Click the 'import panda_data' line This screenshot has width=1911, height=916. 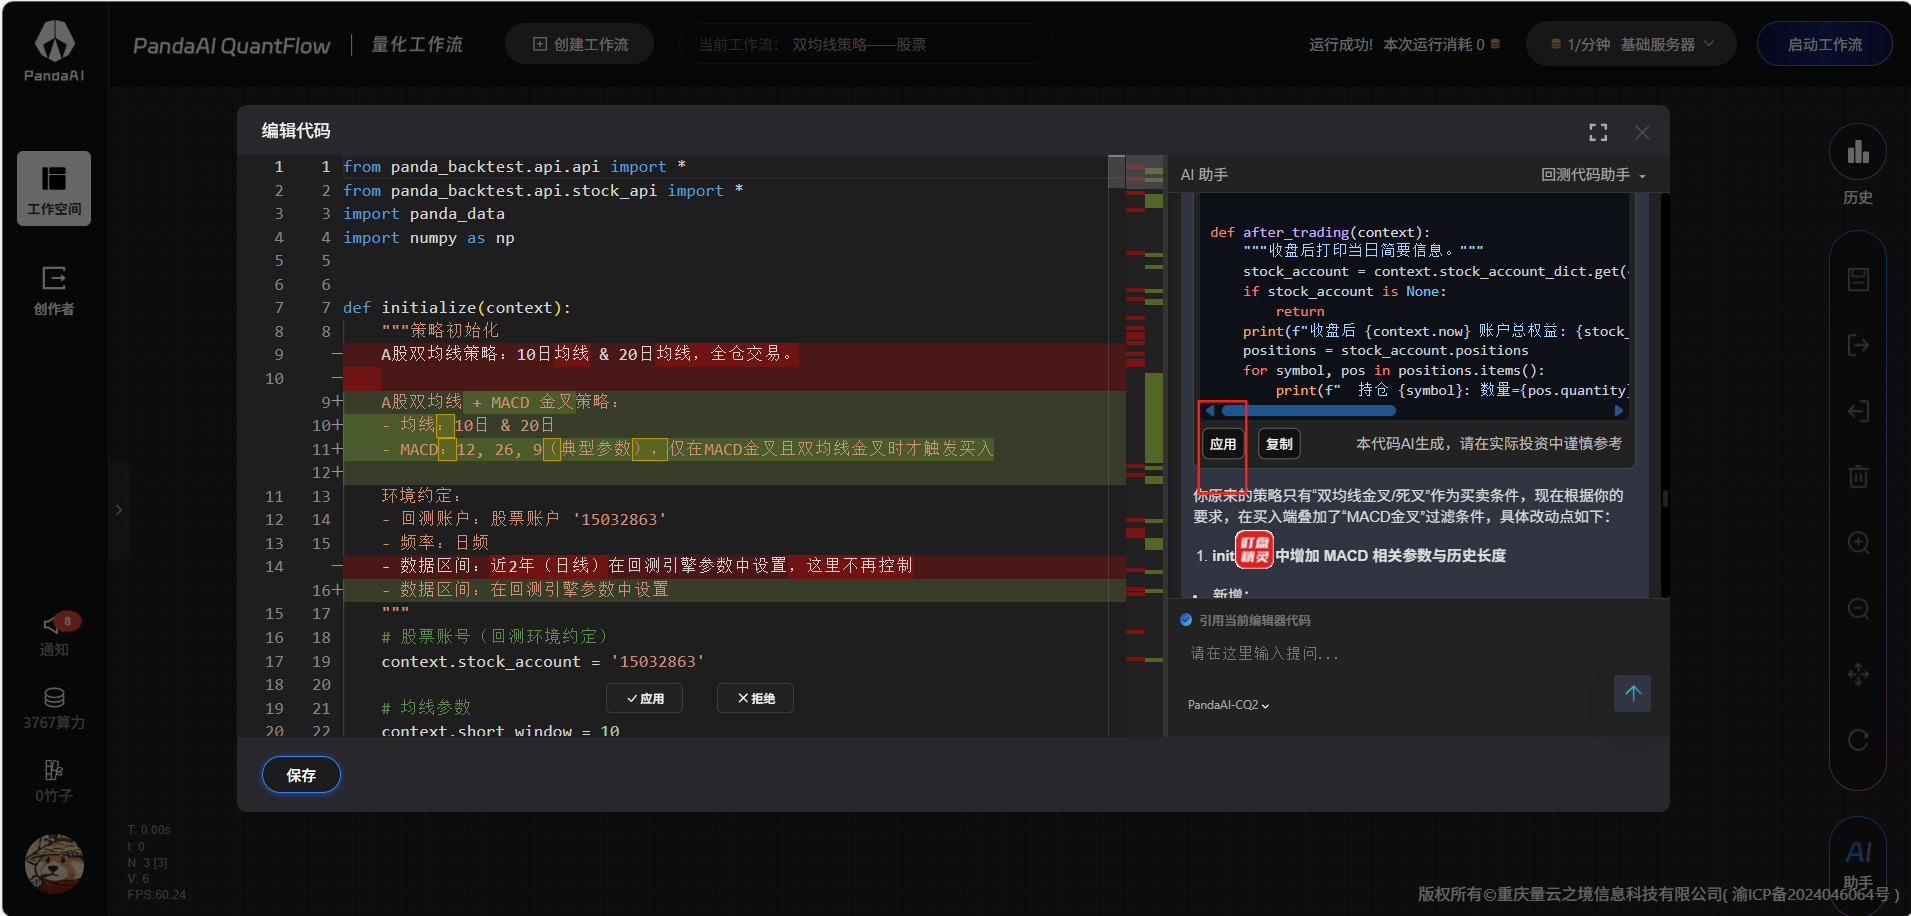click(x=424, y=214)
